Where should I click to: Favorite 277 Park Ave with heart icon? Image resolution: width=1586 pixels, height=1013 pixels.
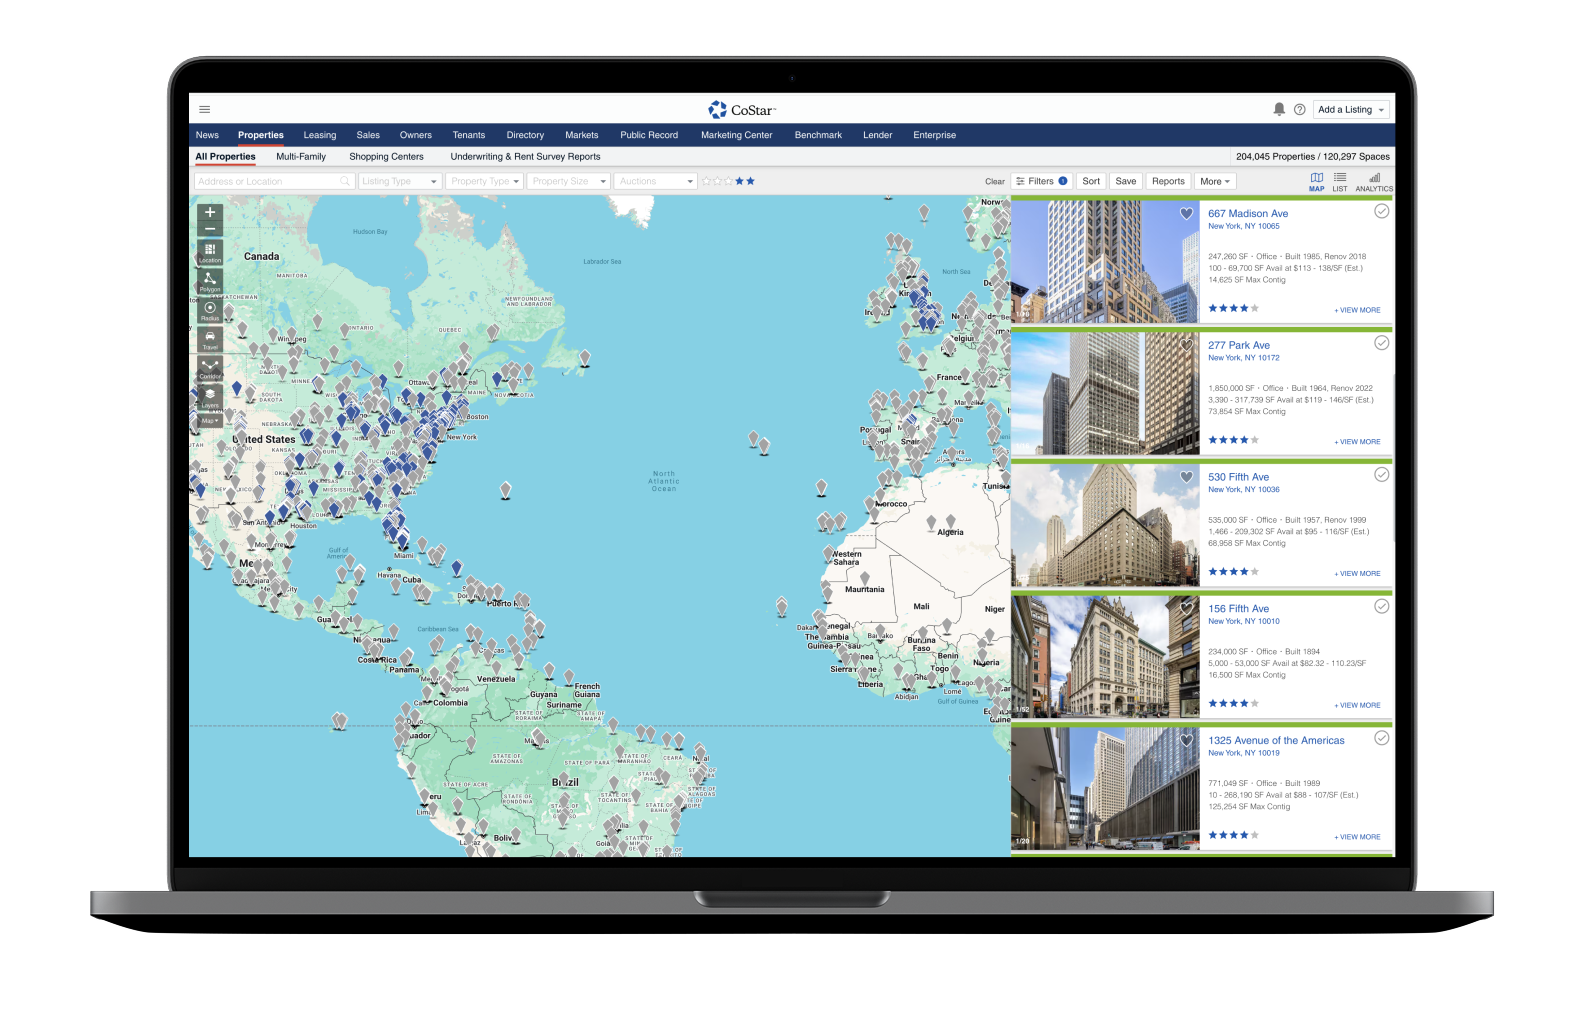tap(1186, 345)
